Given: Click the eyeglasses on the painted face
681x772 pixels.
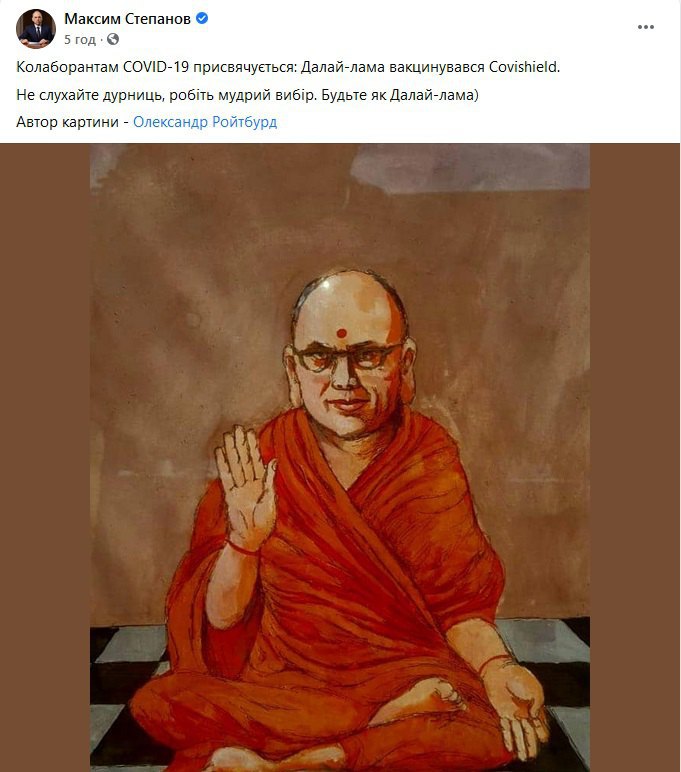Looking at the screenshot, I should [348, 356].
